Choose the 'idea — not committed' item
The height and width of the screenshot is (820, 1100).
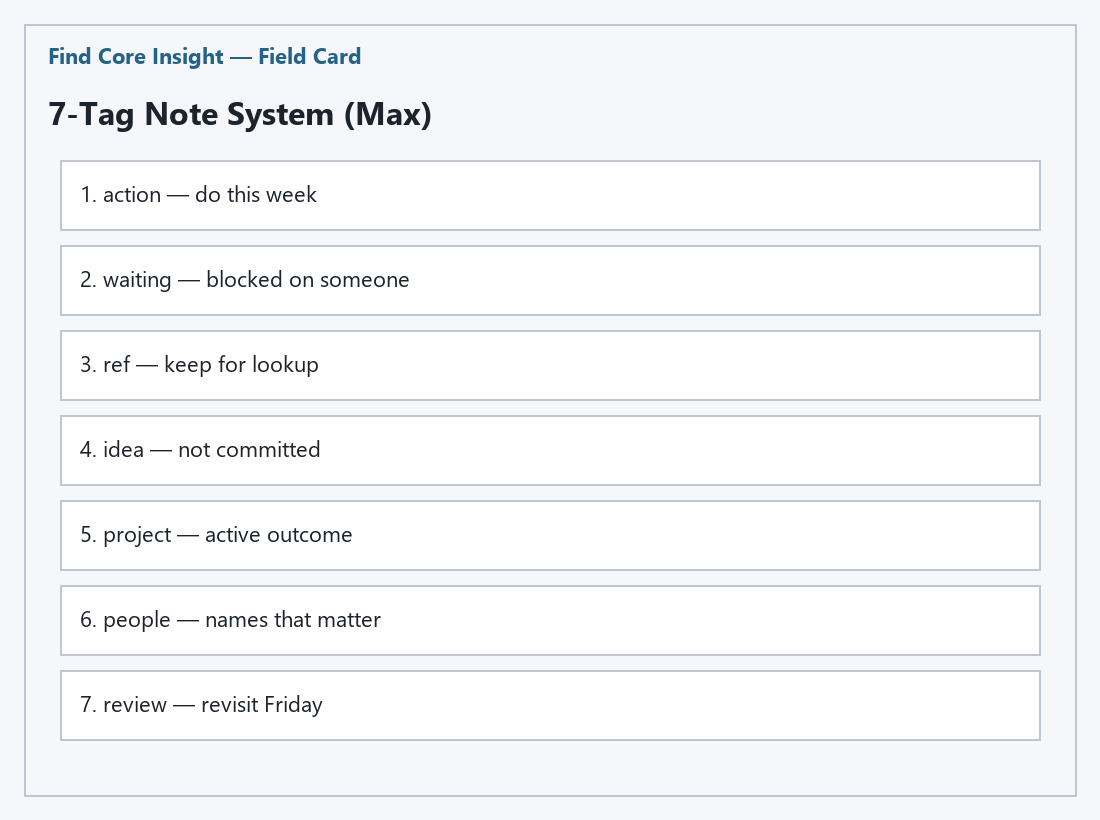click(x=550, y=450)
